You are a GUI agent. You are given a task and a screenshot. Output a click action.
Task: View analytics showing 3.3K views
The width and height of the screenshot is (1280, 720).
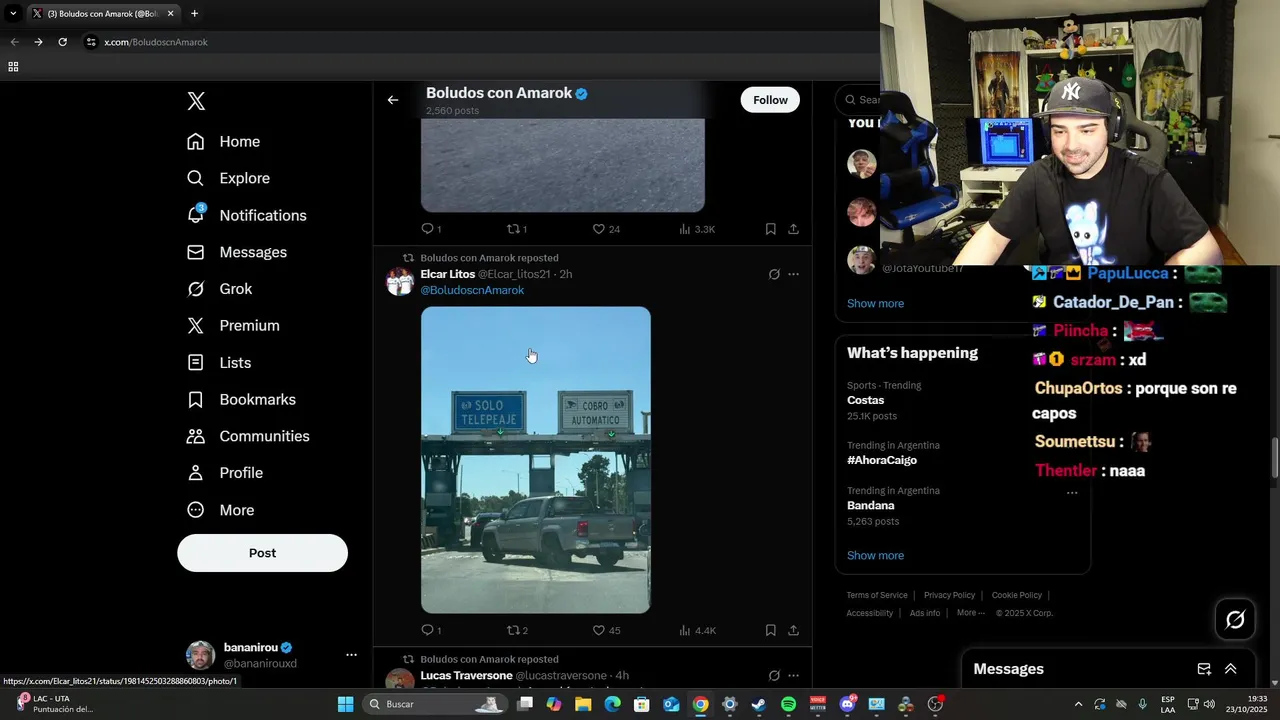click(x=697, y=229)
